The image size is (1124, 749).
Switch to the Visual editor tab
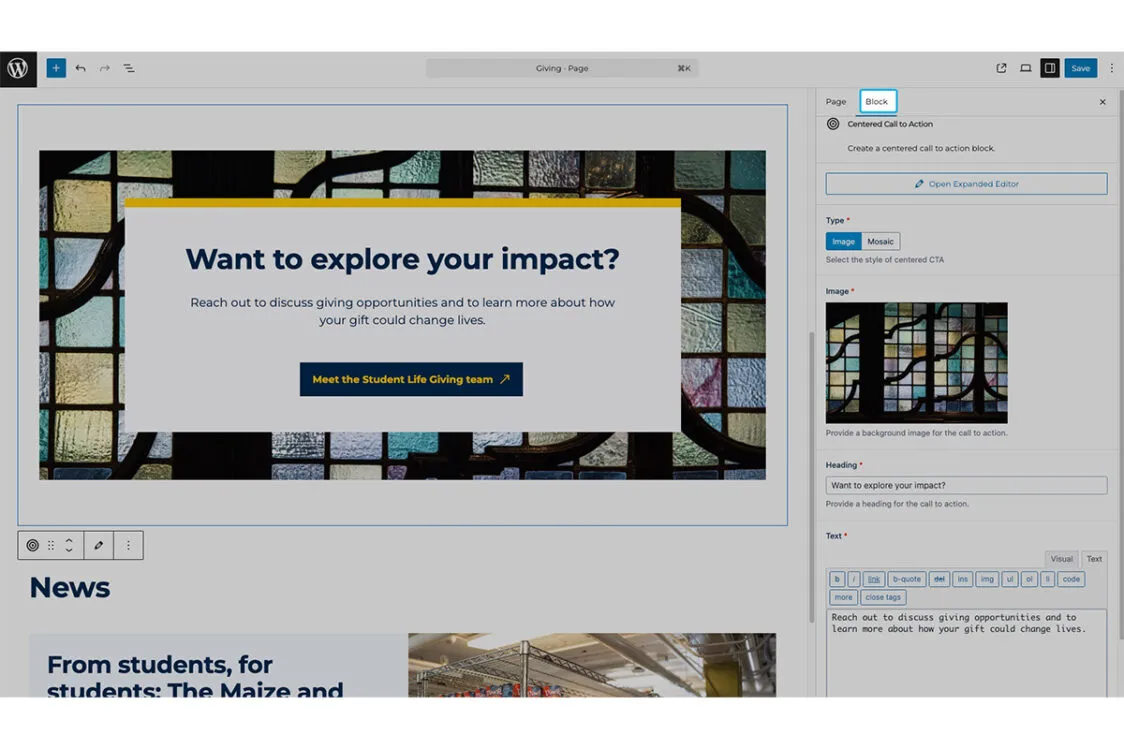point(1062,558)
